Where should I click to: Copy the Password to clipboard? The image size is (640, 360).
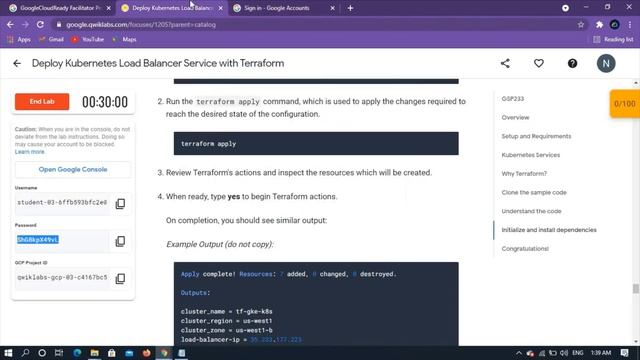(x=120, y=241)
